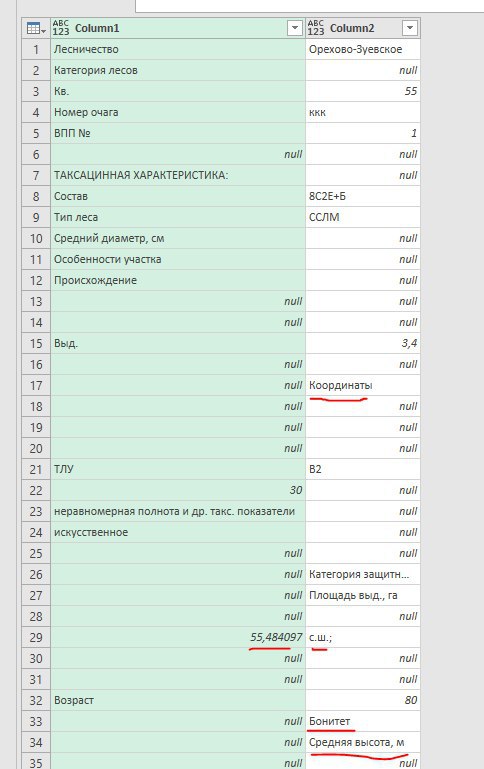
Task: Click the cell 'Лесничество'
Action: pos(178,50)
